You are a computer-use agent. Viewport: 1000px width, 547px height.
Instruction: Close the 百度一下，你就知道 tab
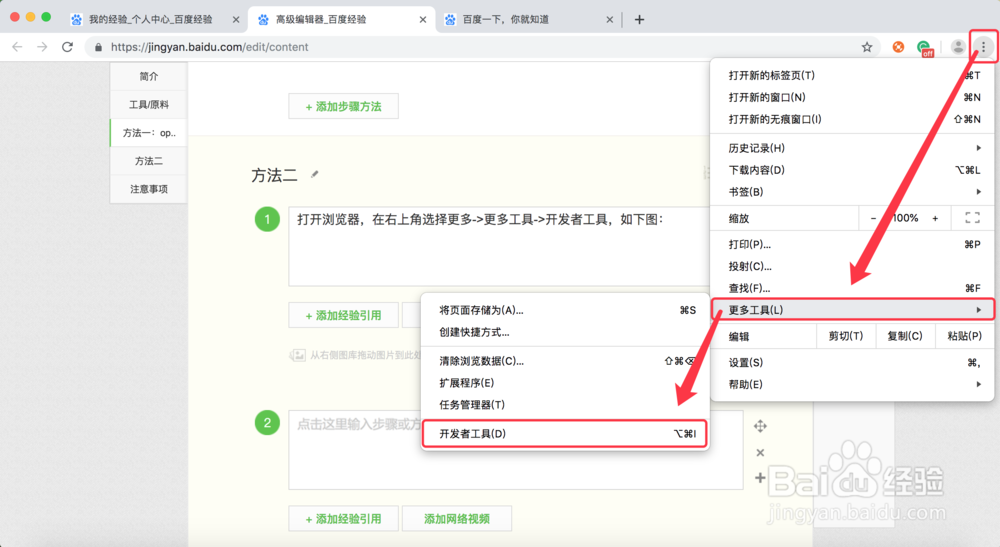610,20
